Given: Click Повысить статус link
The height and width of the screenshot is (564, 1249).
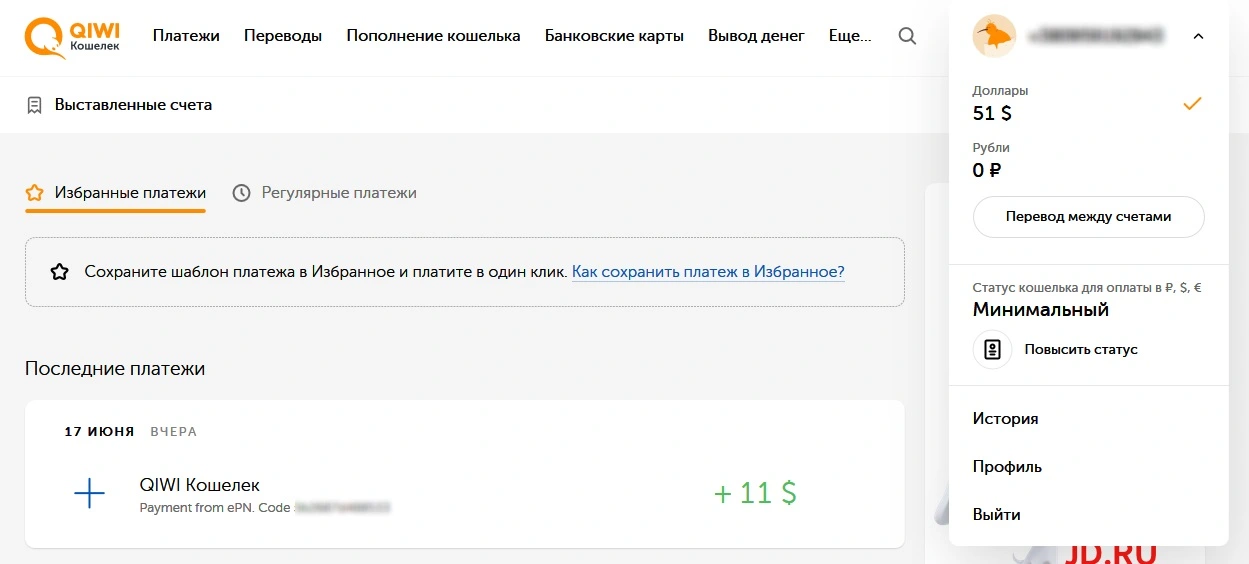Looking at the screenshot, I should point(1081,350).
